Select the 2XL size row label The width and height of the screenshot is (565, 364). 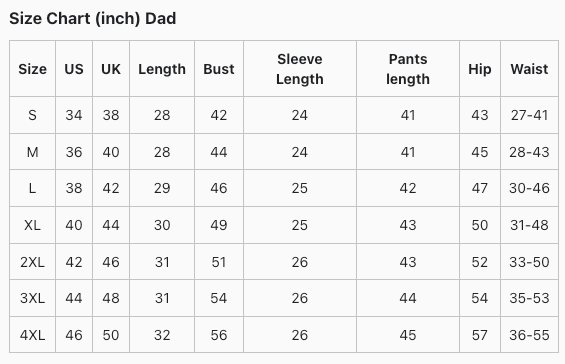(x=32, y=262)
